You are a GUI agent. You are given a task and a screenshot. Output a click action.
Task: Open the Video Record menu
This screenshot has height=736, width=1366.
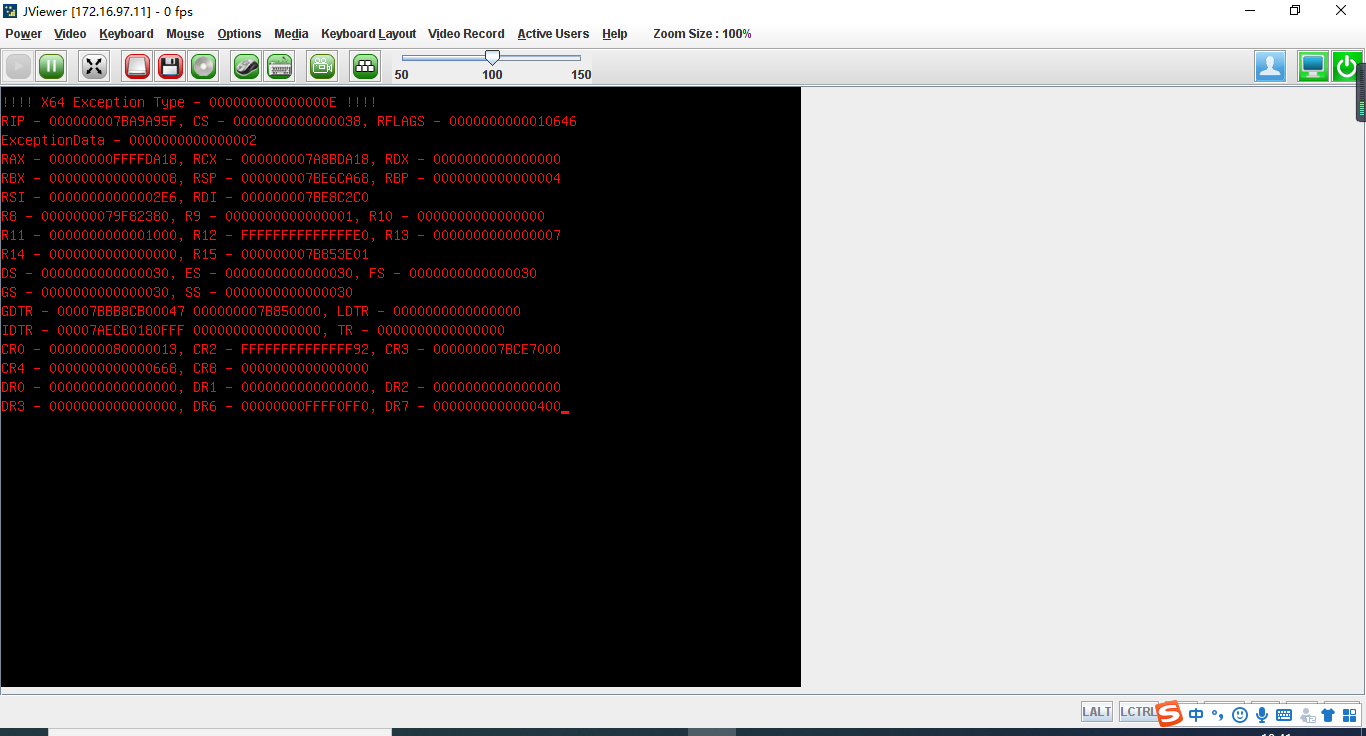(466, 34)
